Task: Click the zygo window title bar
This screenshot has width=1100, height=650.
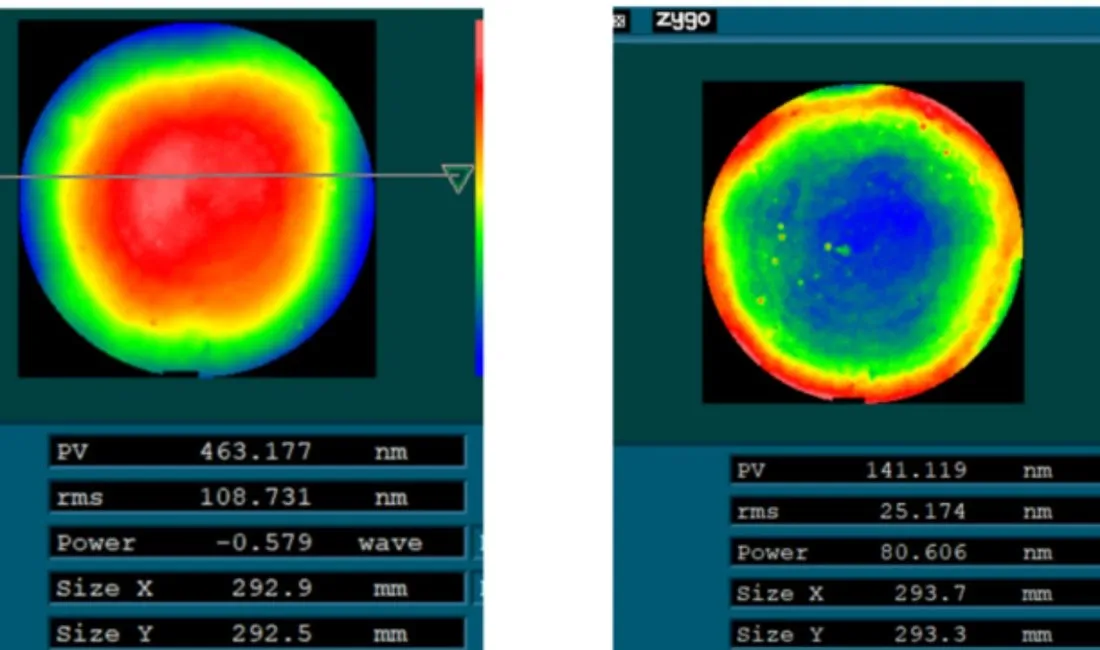Action: (x=856, y=21)
